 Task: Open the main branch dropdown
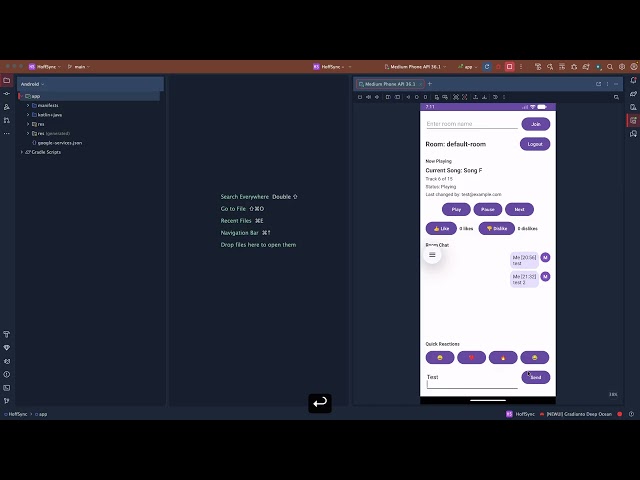click(x=79, y=67)
